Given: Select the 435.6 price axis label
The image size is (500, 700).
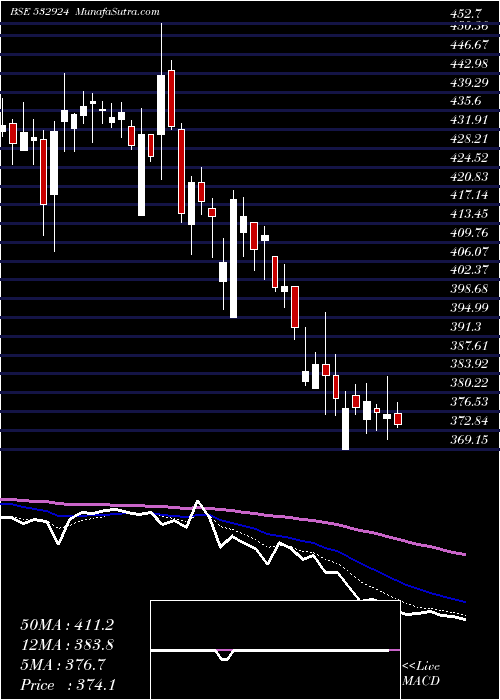Looking at the screenshot, I should tap(465, 101).
